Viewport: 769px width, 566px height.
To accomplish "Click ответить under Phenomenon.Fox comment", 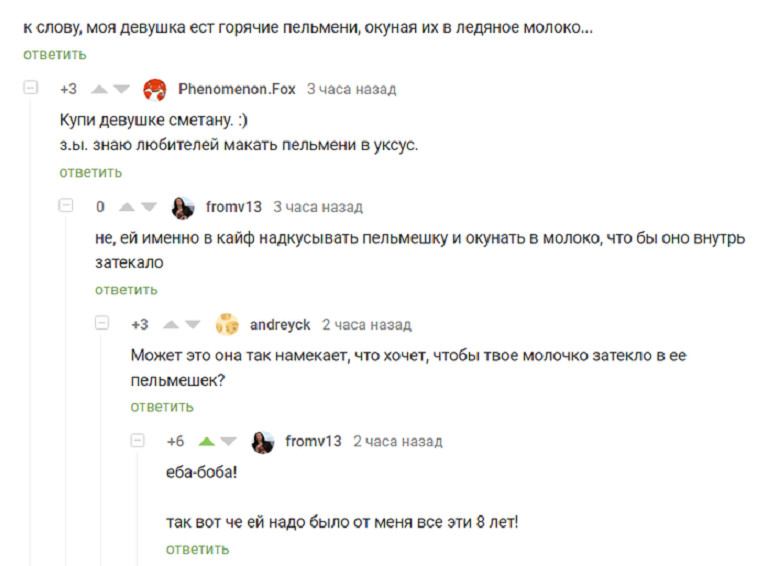I will 91,173.
